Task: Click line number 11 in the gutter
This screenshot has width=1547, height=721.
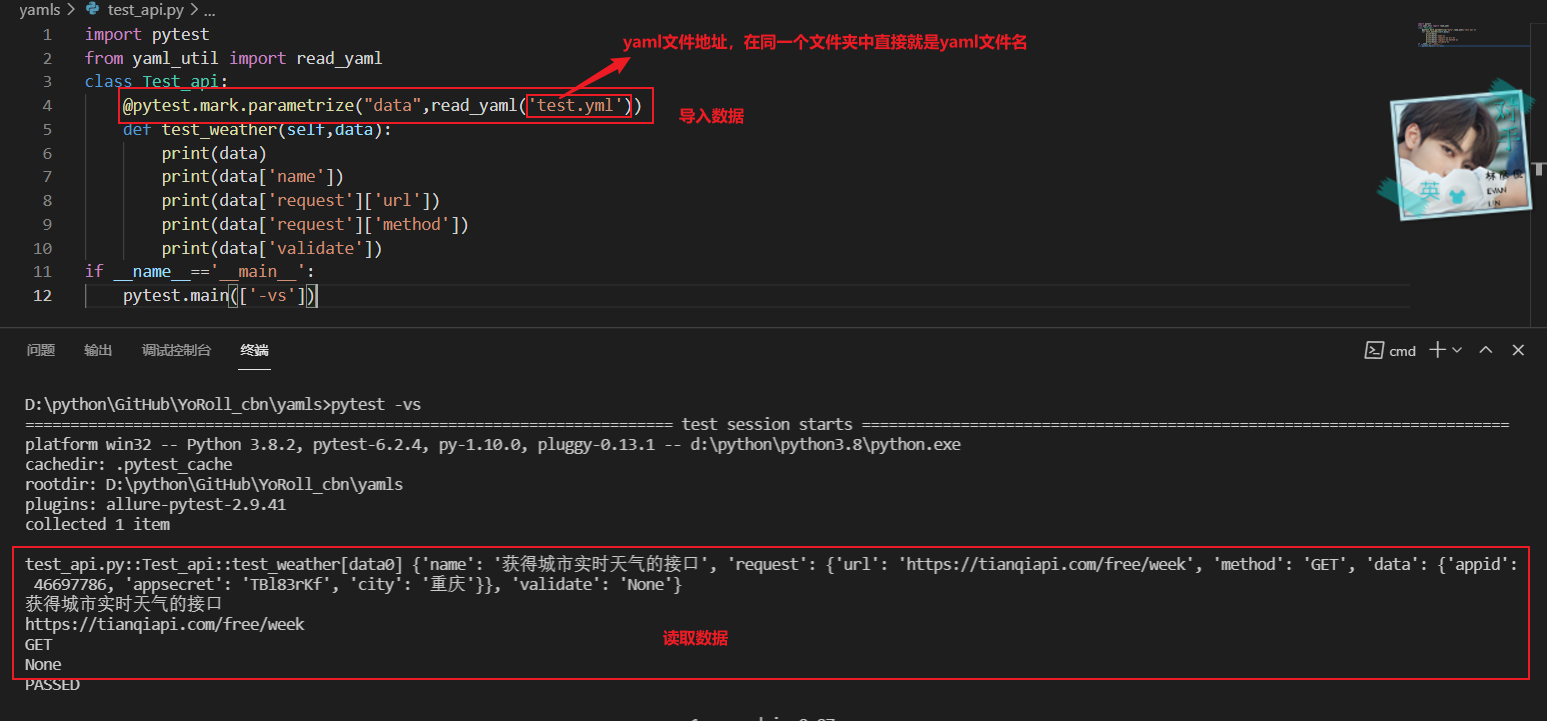Action: coord(43,272)
